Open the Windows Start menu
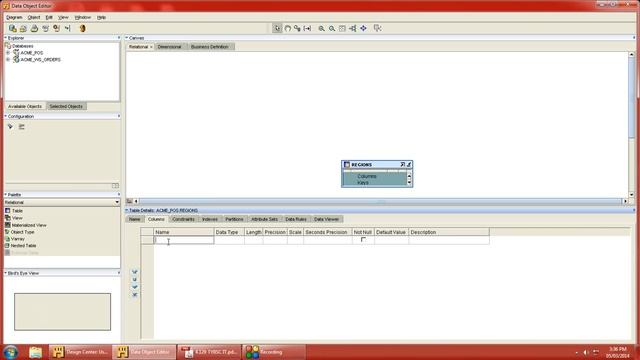Image resolution: width=640 pixels, height=360 pixels. (x=11, y=352)
